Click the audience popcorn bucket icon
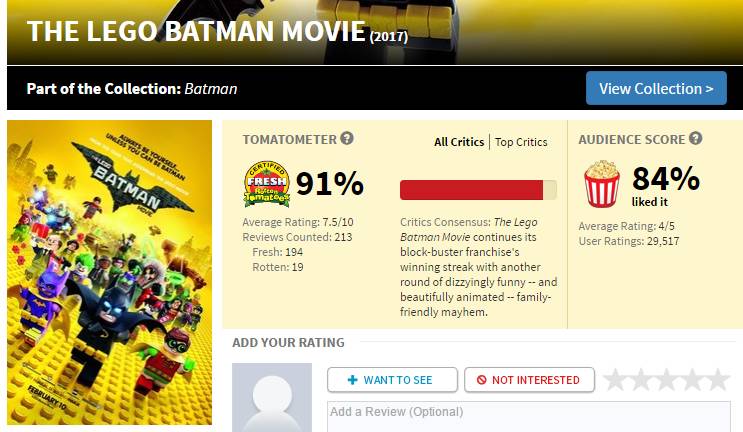This screenshot has width=743, height=432. pos(602,184)
